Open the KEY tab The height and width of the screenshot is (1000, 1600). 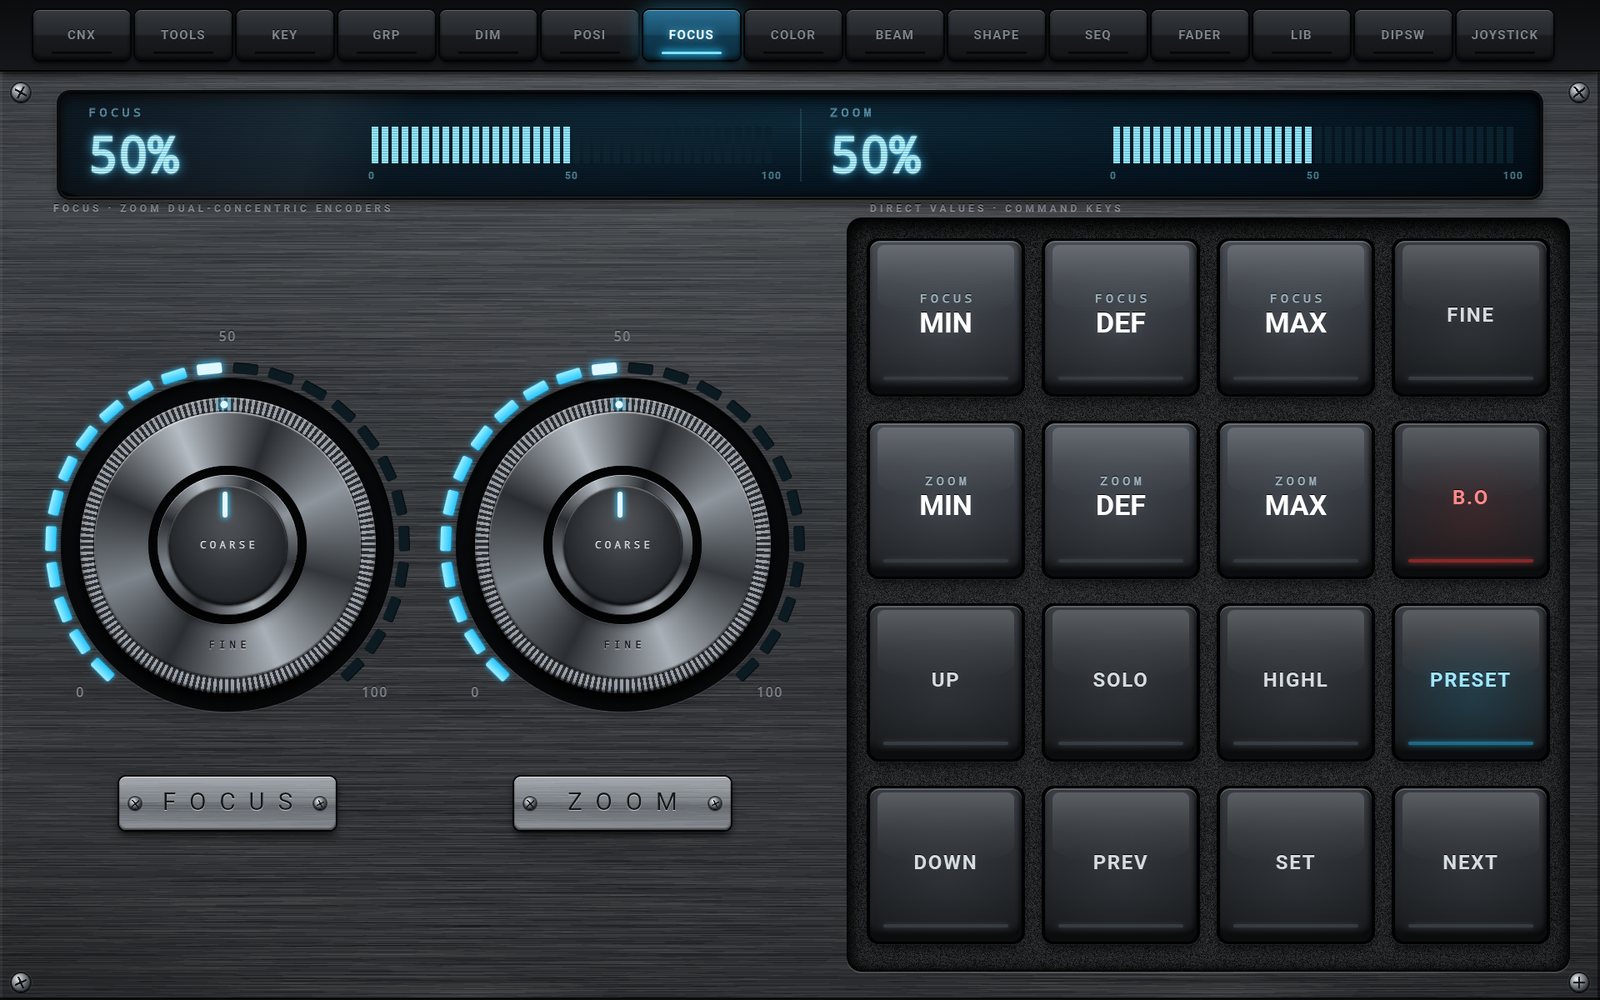point(284,35)
